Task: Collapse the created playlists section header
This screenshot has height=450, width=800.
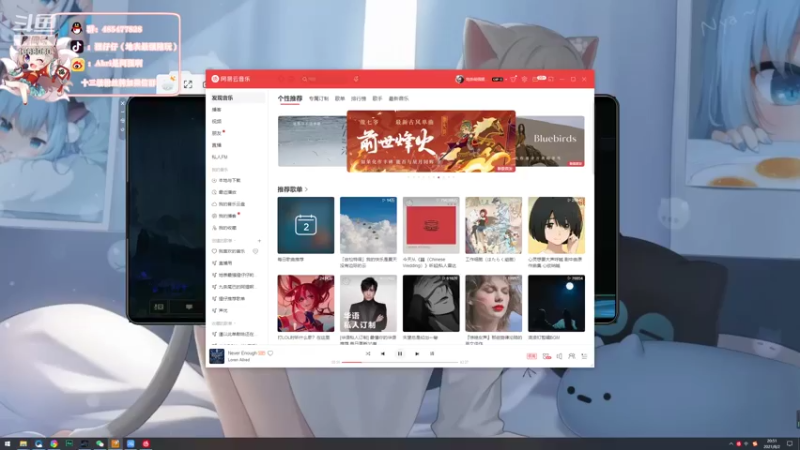Action: click(223, 240)
